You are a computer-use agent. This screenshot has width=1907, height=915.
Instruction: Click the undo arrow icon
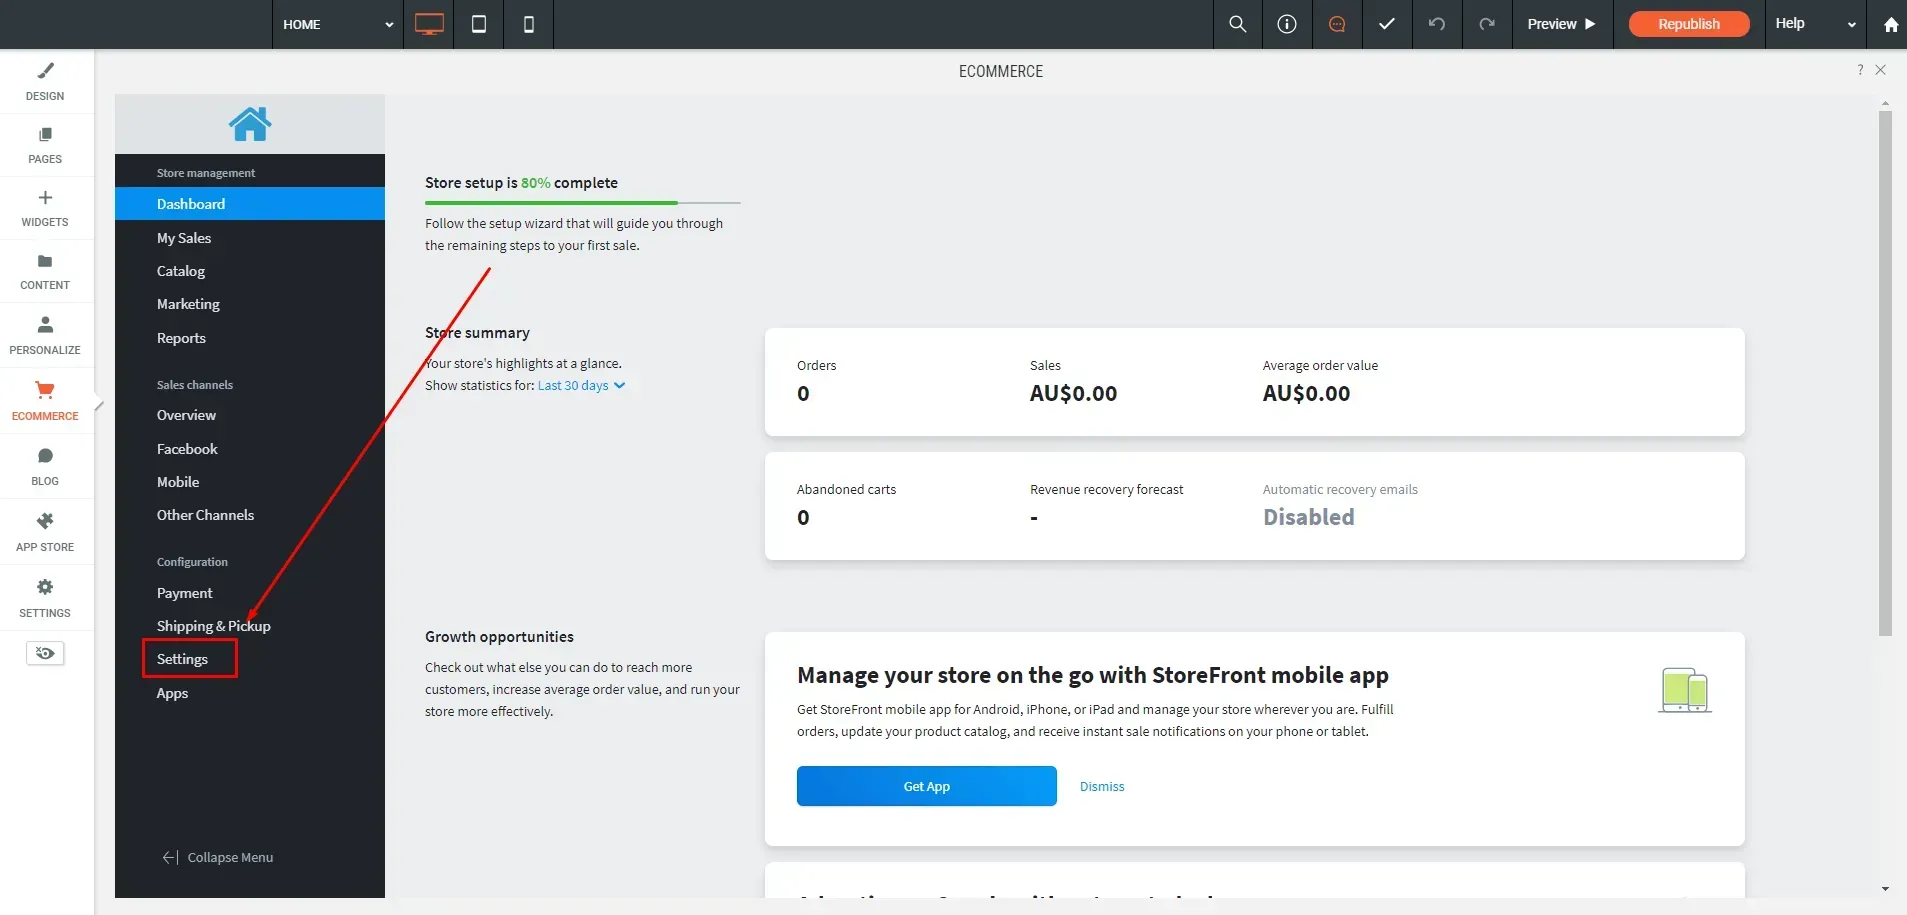point(1437,24)
